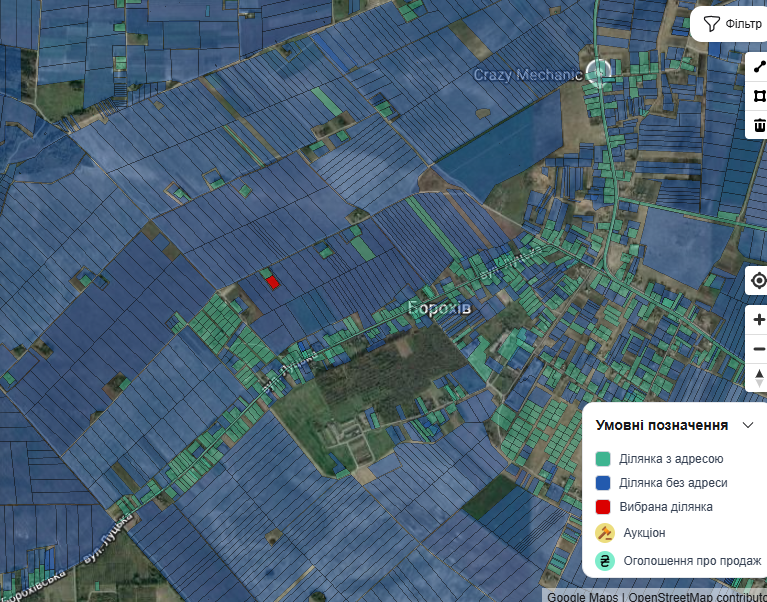Select the polygon area drawing tool
Image resolution: width=767 pixels, height=602 pixels.
(759, 96)
